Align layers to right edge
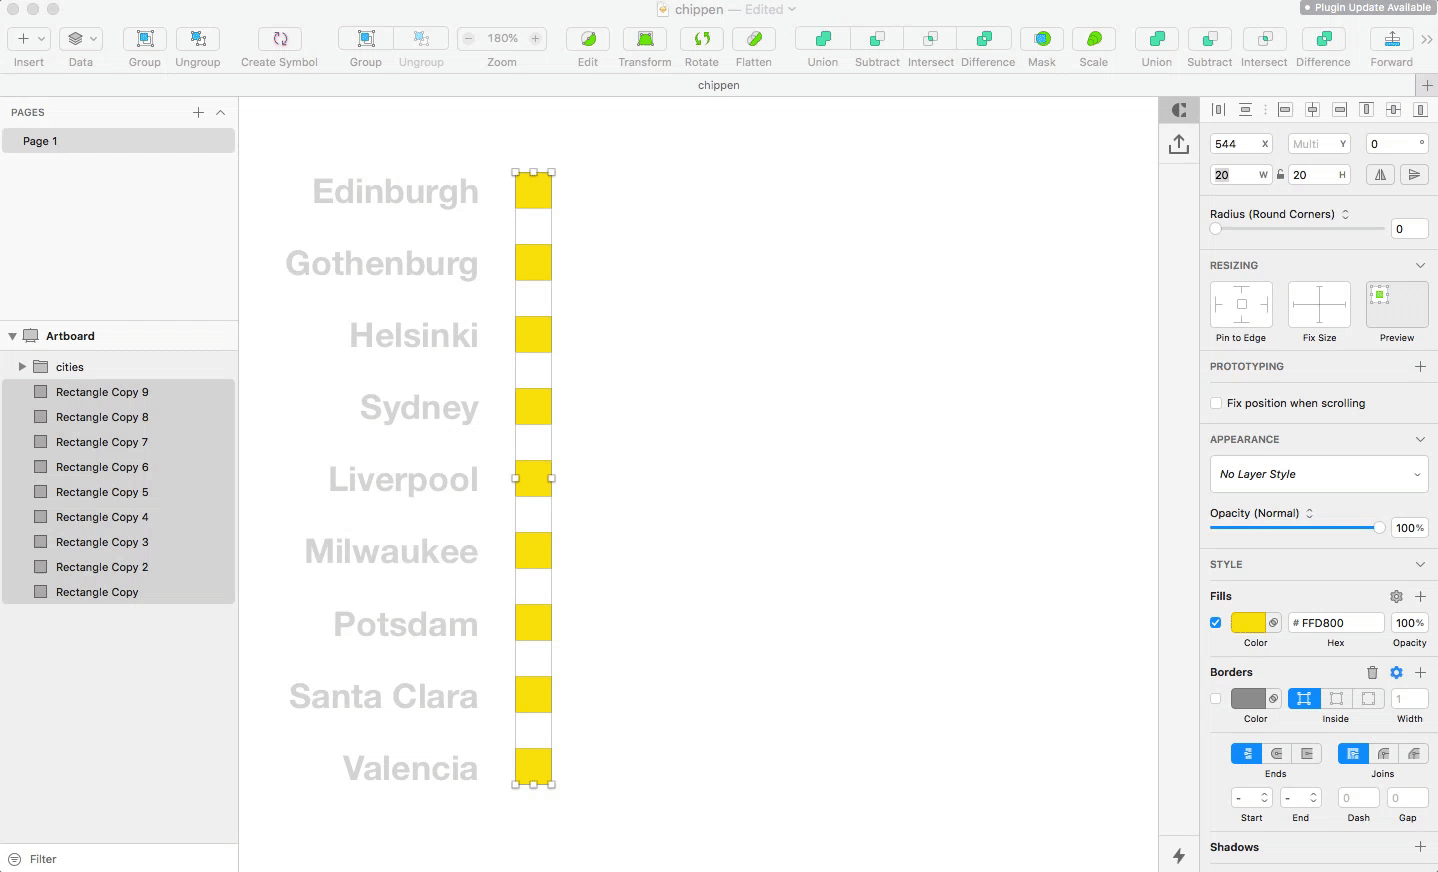The height and width of the screenshot is (872, 1438). point(1339,110)
